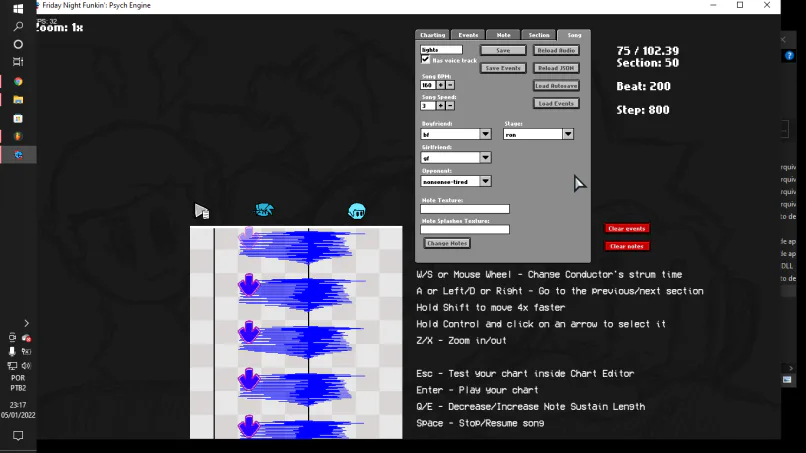Image resolution: width=806 pixels, height=453 pixels.
Task: Click the clock showing 23:17
Action: (x=18, y=405)
